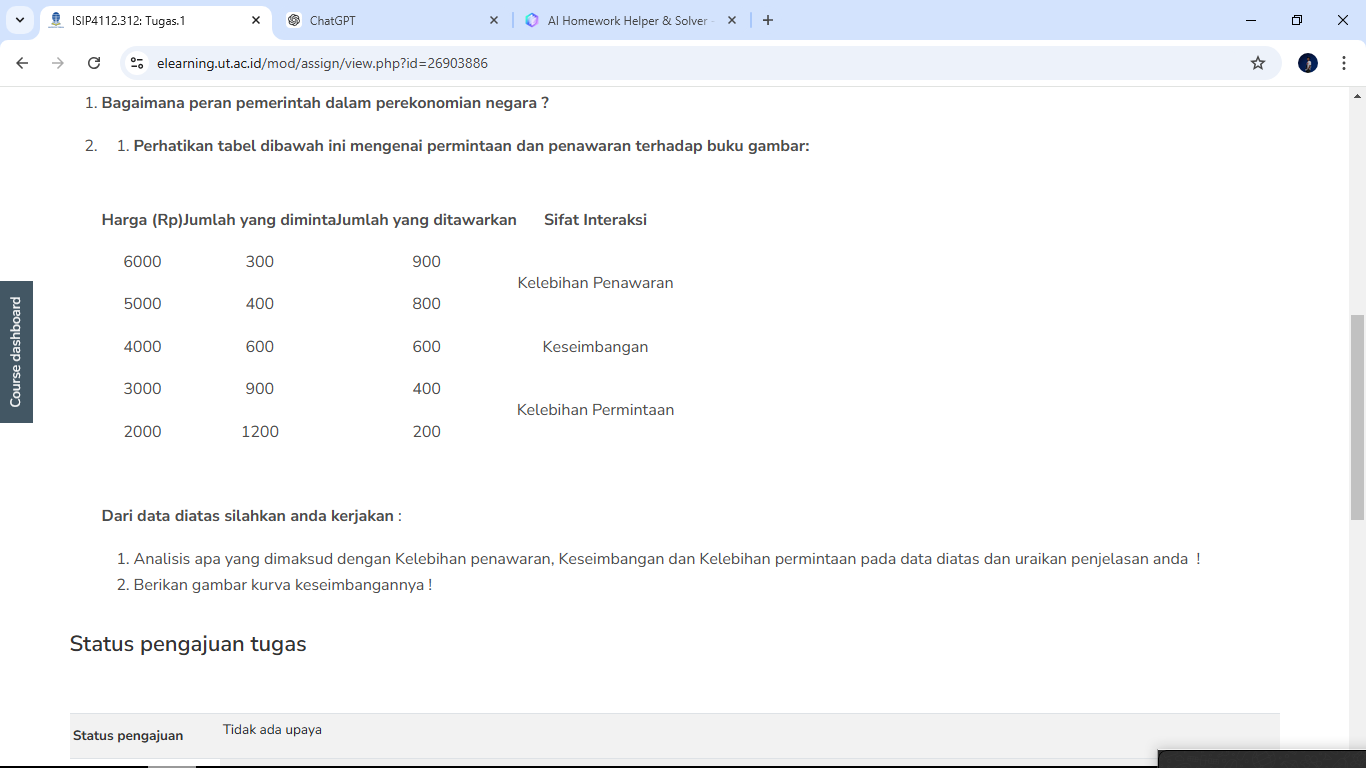Click the 'Status pengajuan' row label

tap(128, 736)
